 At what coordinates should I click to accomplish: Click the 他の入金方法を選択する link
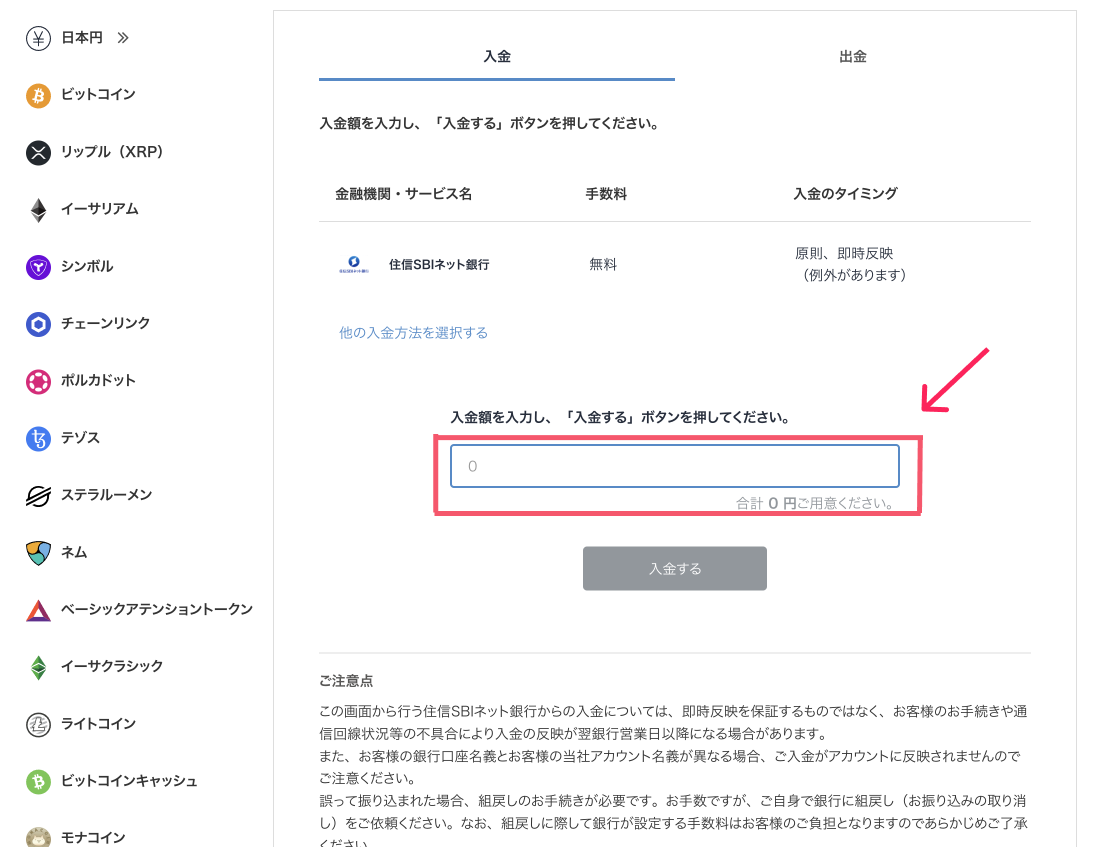click(x=413, y=333)
